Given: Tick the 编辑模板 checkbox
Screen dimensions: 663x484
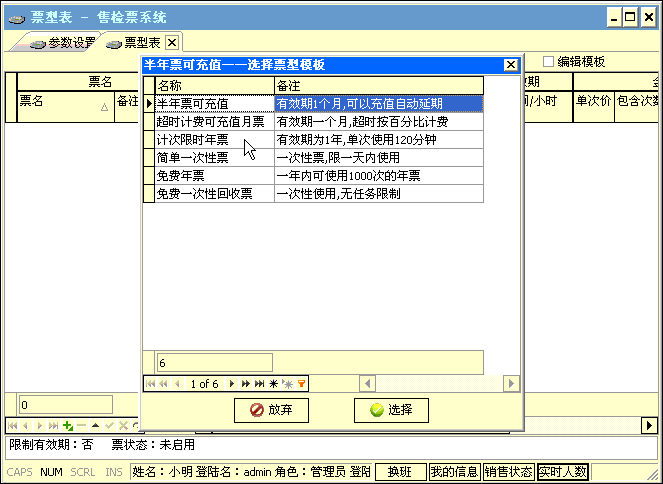Looking at the screenshot, I should coord(548,62).
